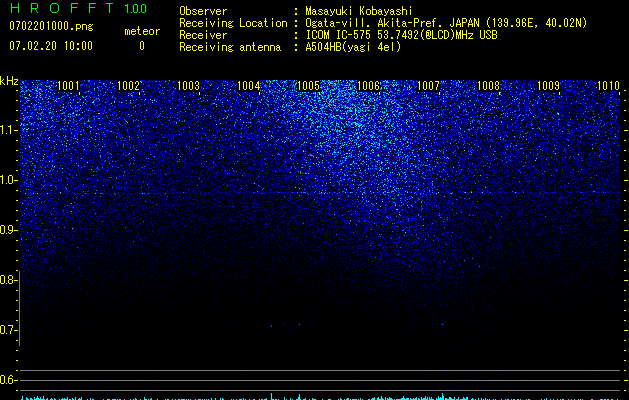Click the 1009 time marker
629x400 pixels.
548,86
